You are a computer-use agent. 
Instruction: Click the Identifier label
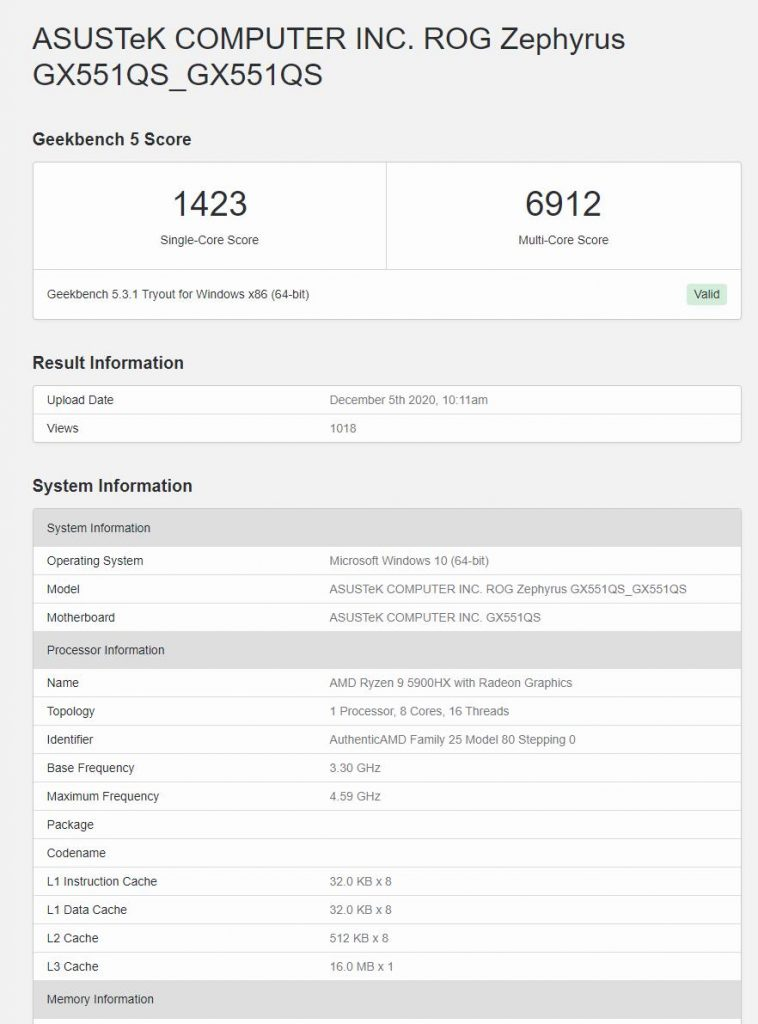[x=70, y=740]
